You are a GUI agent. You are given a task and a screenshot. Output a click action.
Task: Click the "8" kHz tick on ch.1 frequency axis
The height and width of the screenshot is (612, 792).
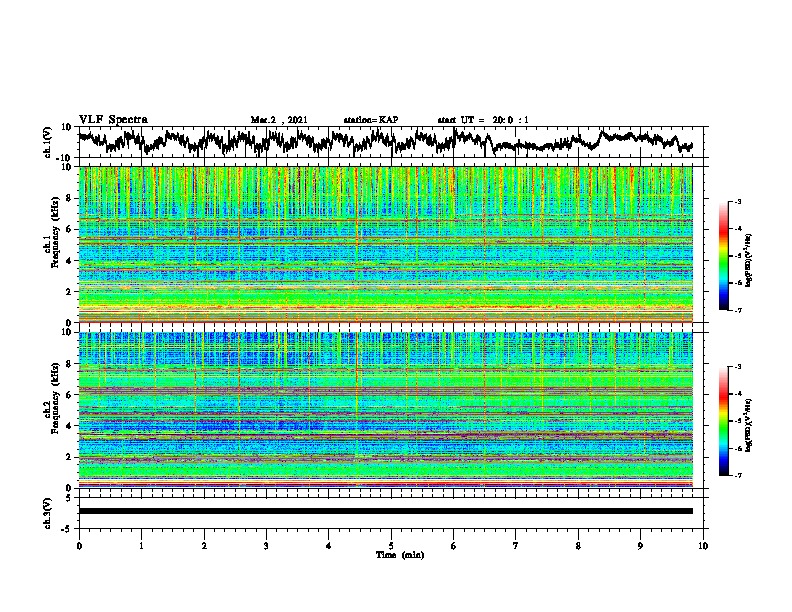click(70, 198)
